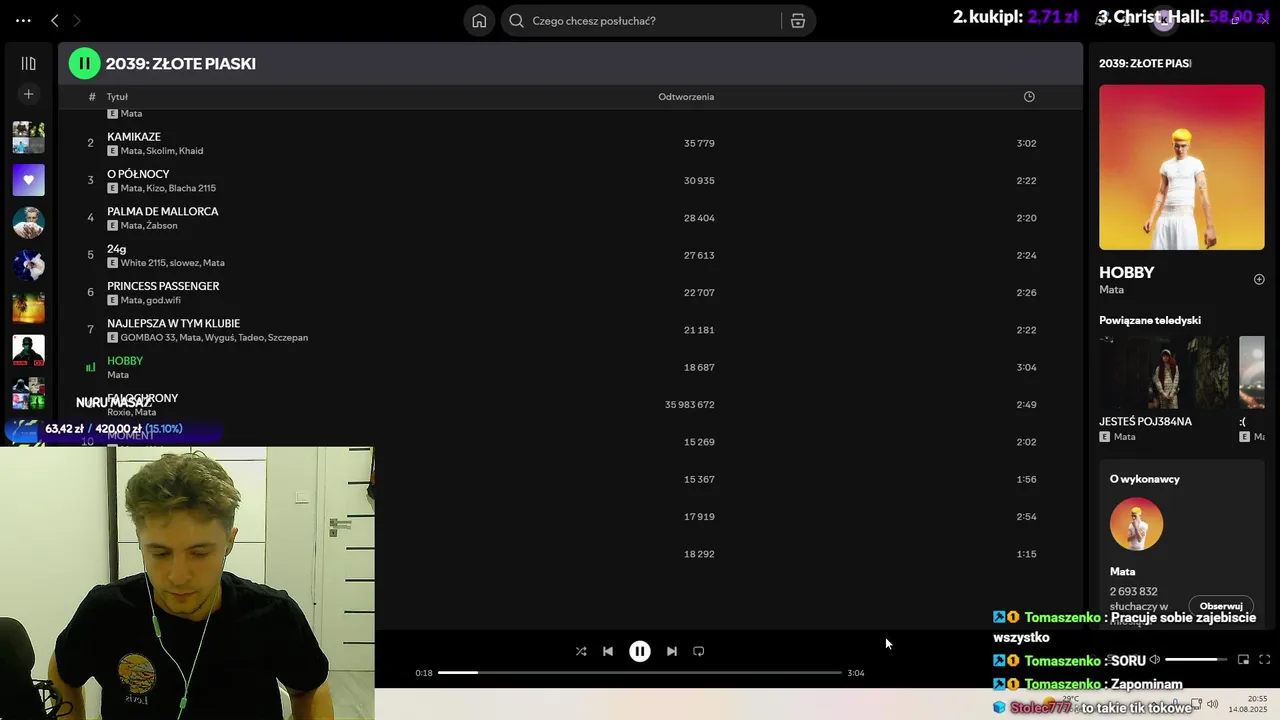Sort tracks by the Odtworzenia column
Screen dimensions: 1280x720
[x=686, y=97]
